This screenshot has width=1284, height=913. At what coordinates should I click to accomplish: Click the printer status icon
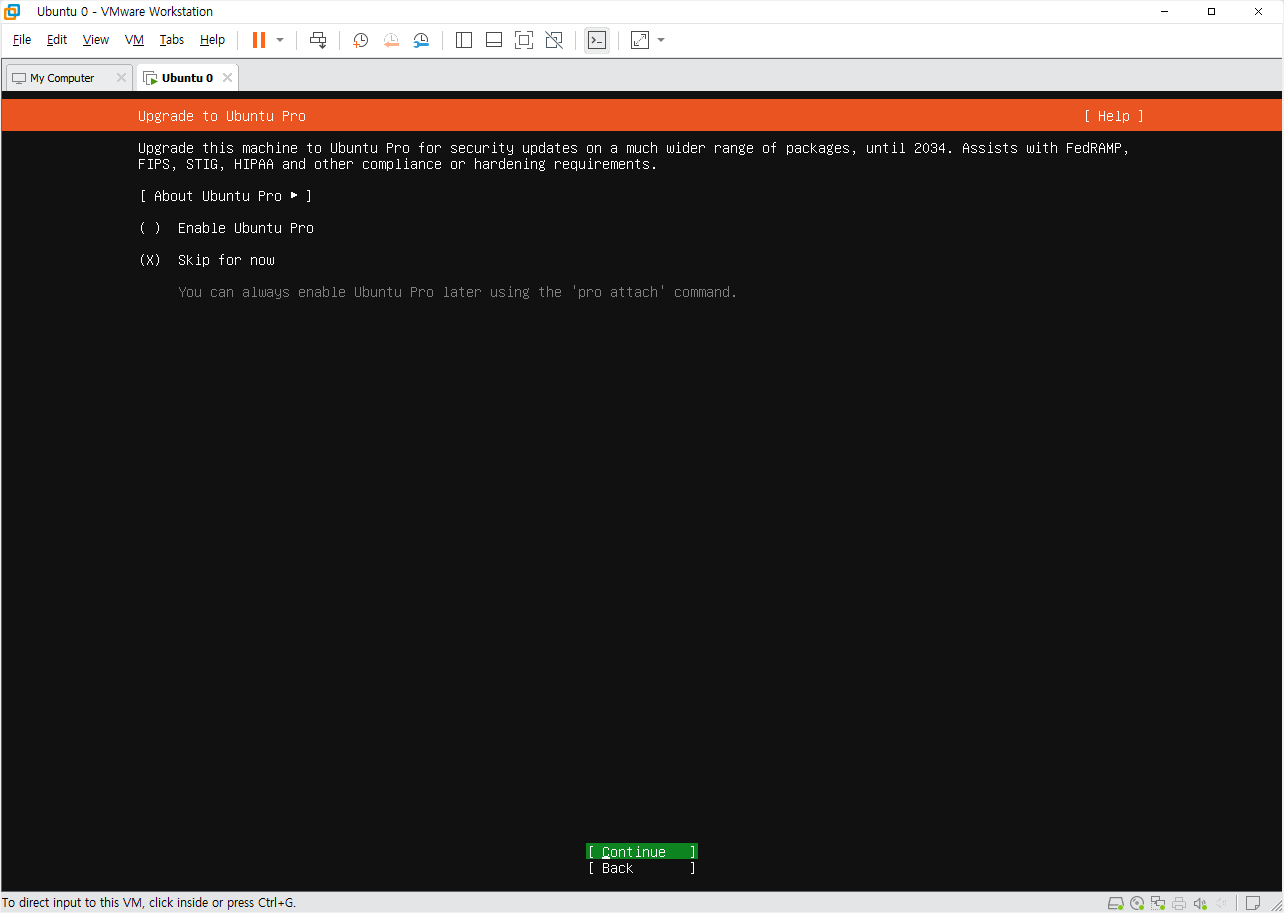[1180, 903]
